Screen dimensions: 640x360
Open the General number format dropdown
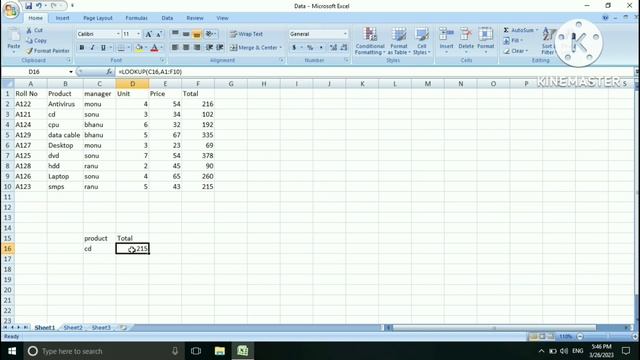[345, 34]
